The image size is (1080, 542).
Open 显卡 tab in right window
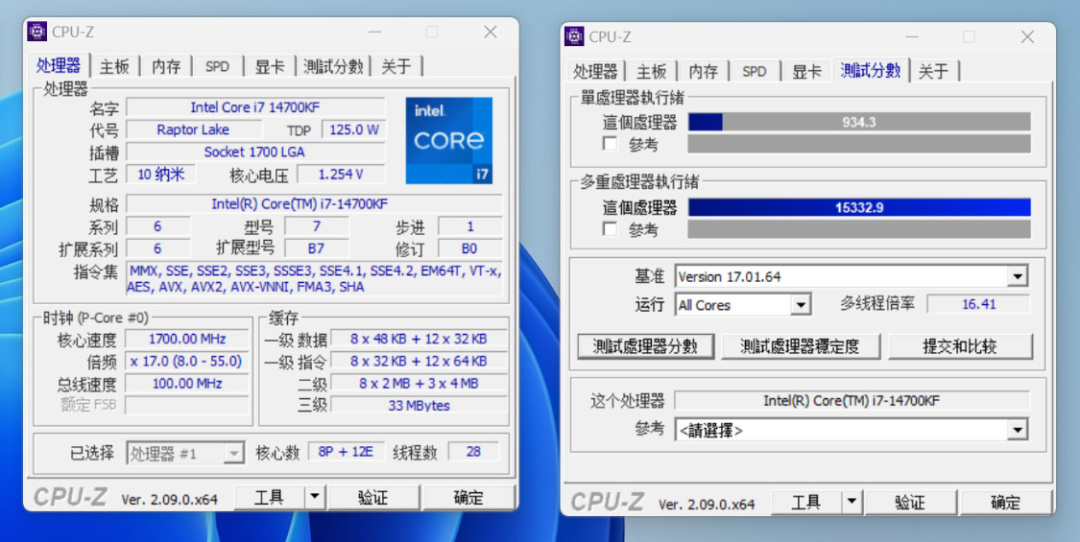(807, 71)
